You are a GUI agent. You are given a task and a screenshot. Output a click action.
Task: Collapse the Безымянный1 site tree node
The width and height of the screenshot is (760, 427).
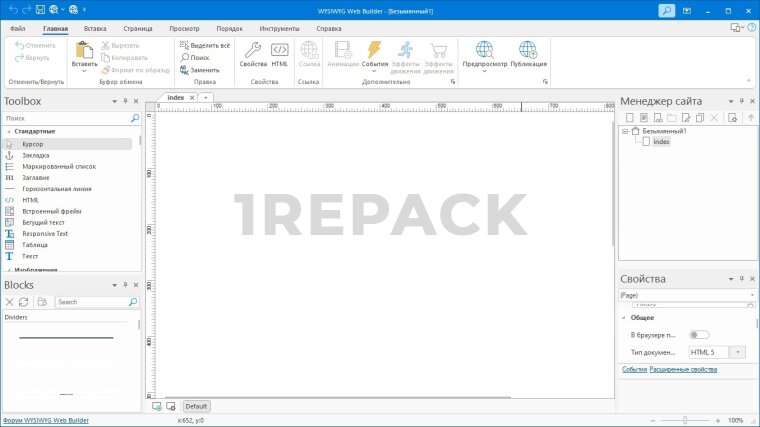click(624, 131)
